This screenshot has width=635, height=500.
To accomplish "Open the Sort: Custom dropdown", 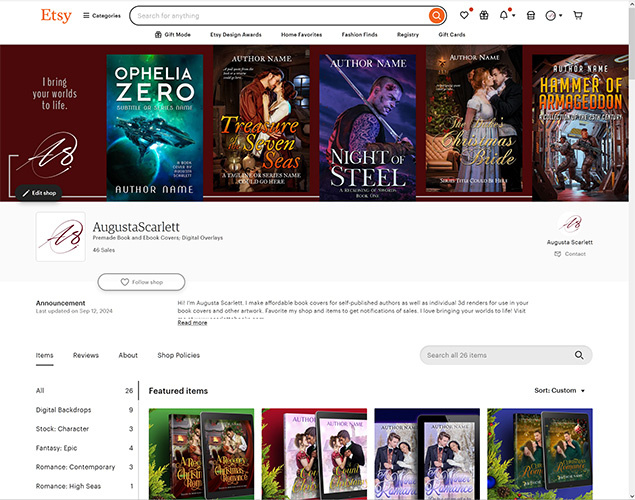I will coord(559,391).
